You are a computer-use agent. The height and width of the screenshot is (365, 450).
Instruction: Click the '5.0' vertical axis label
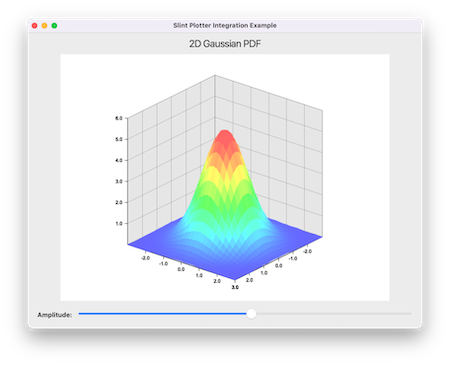click(x=119, y=139)
